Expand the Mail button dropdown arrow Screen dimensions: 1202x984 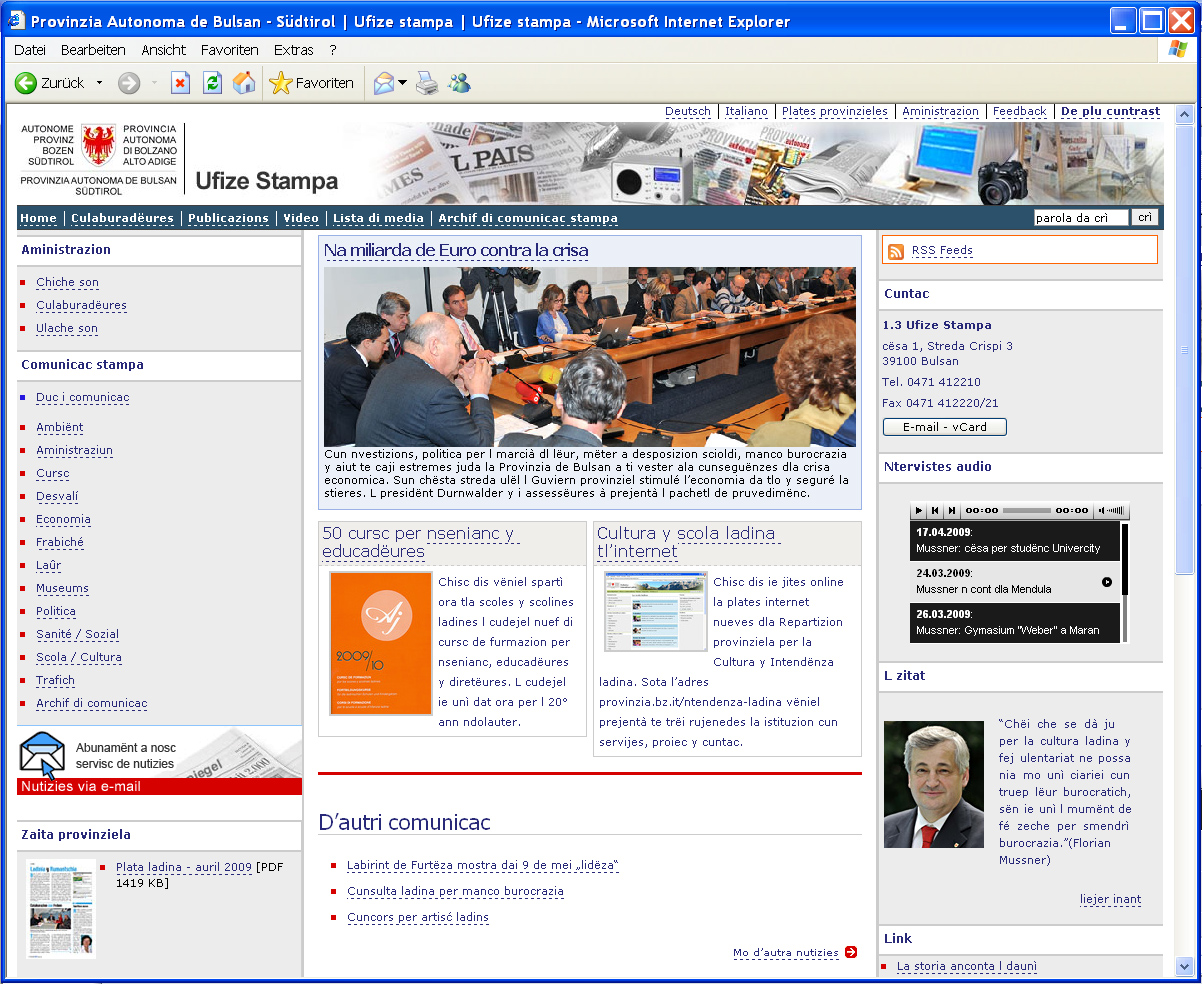click(402, 84)
